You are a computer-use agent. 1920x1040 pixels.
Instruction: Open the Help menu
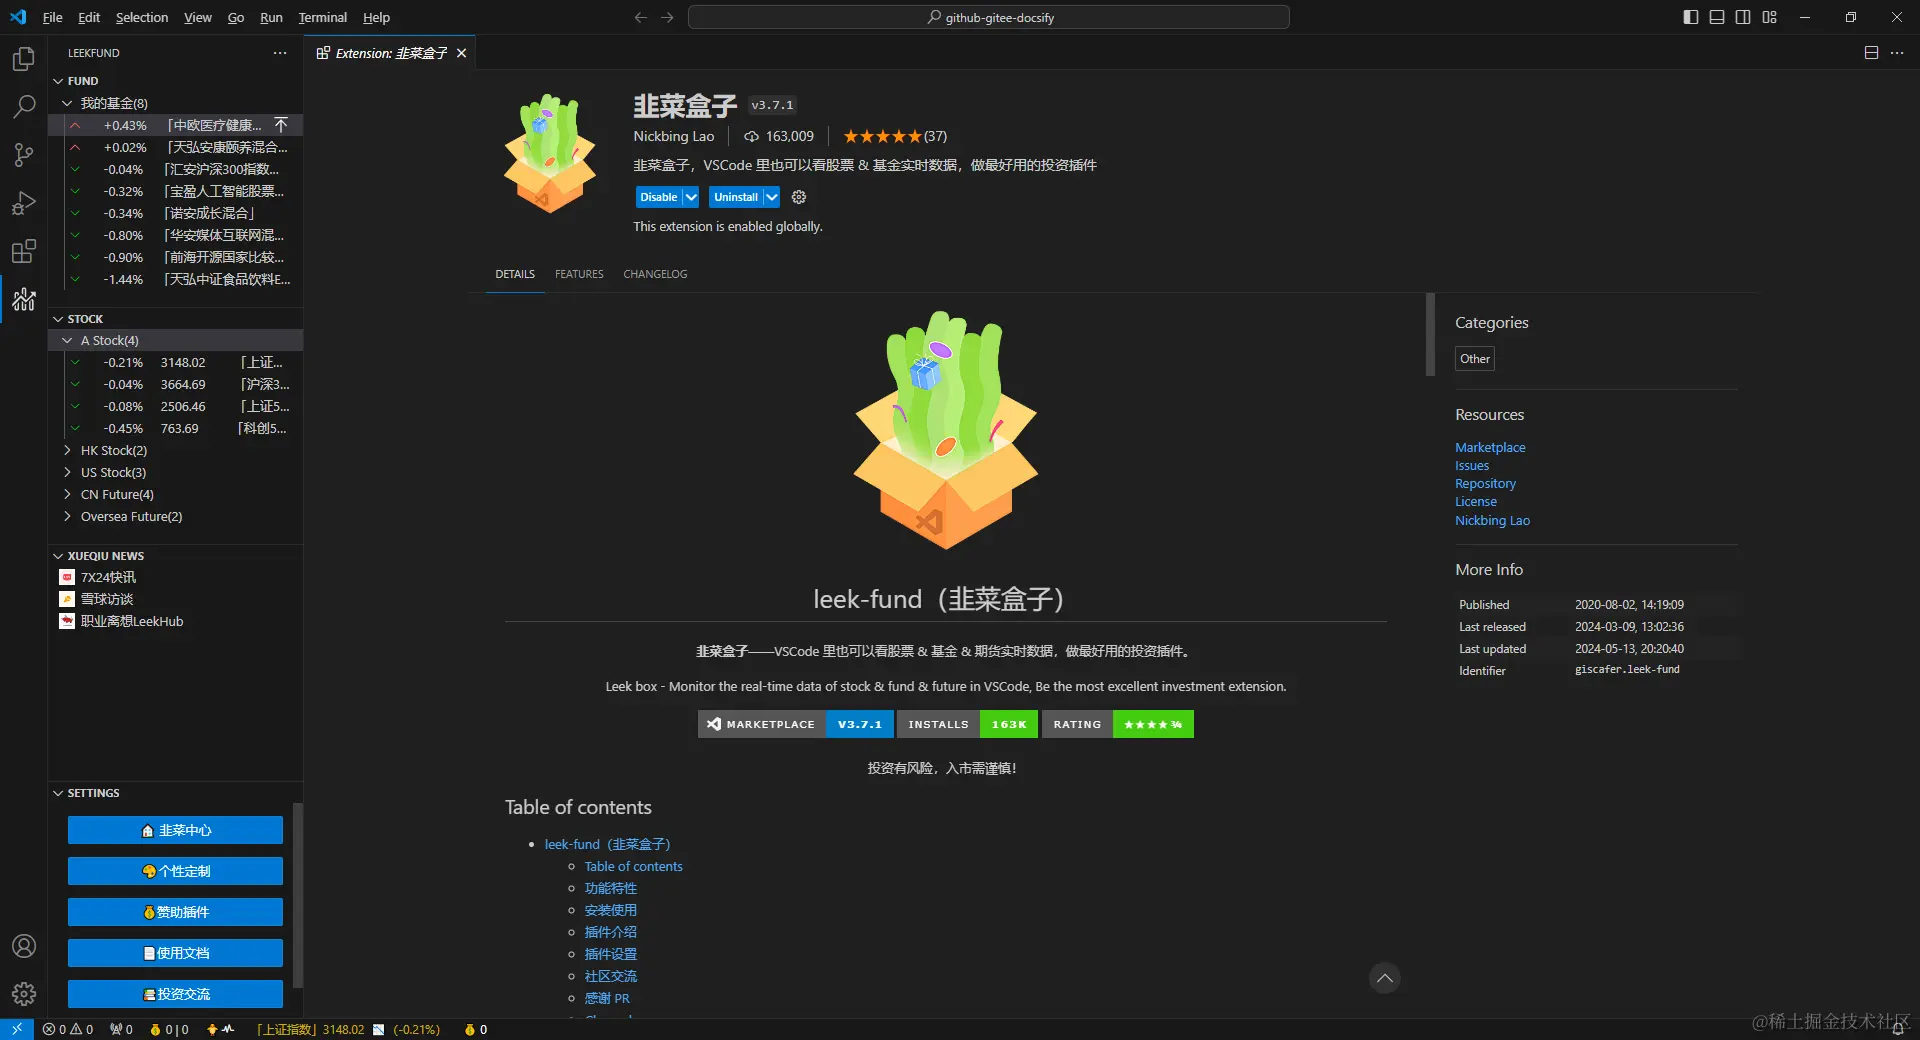coord(376,17)
